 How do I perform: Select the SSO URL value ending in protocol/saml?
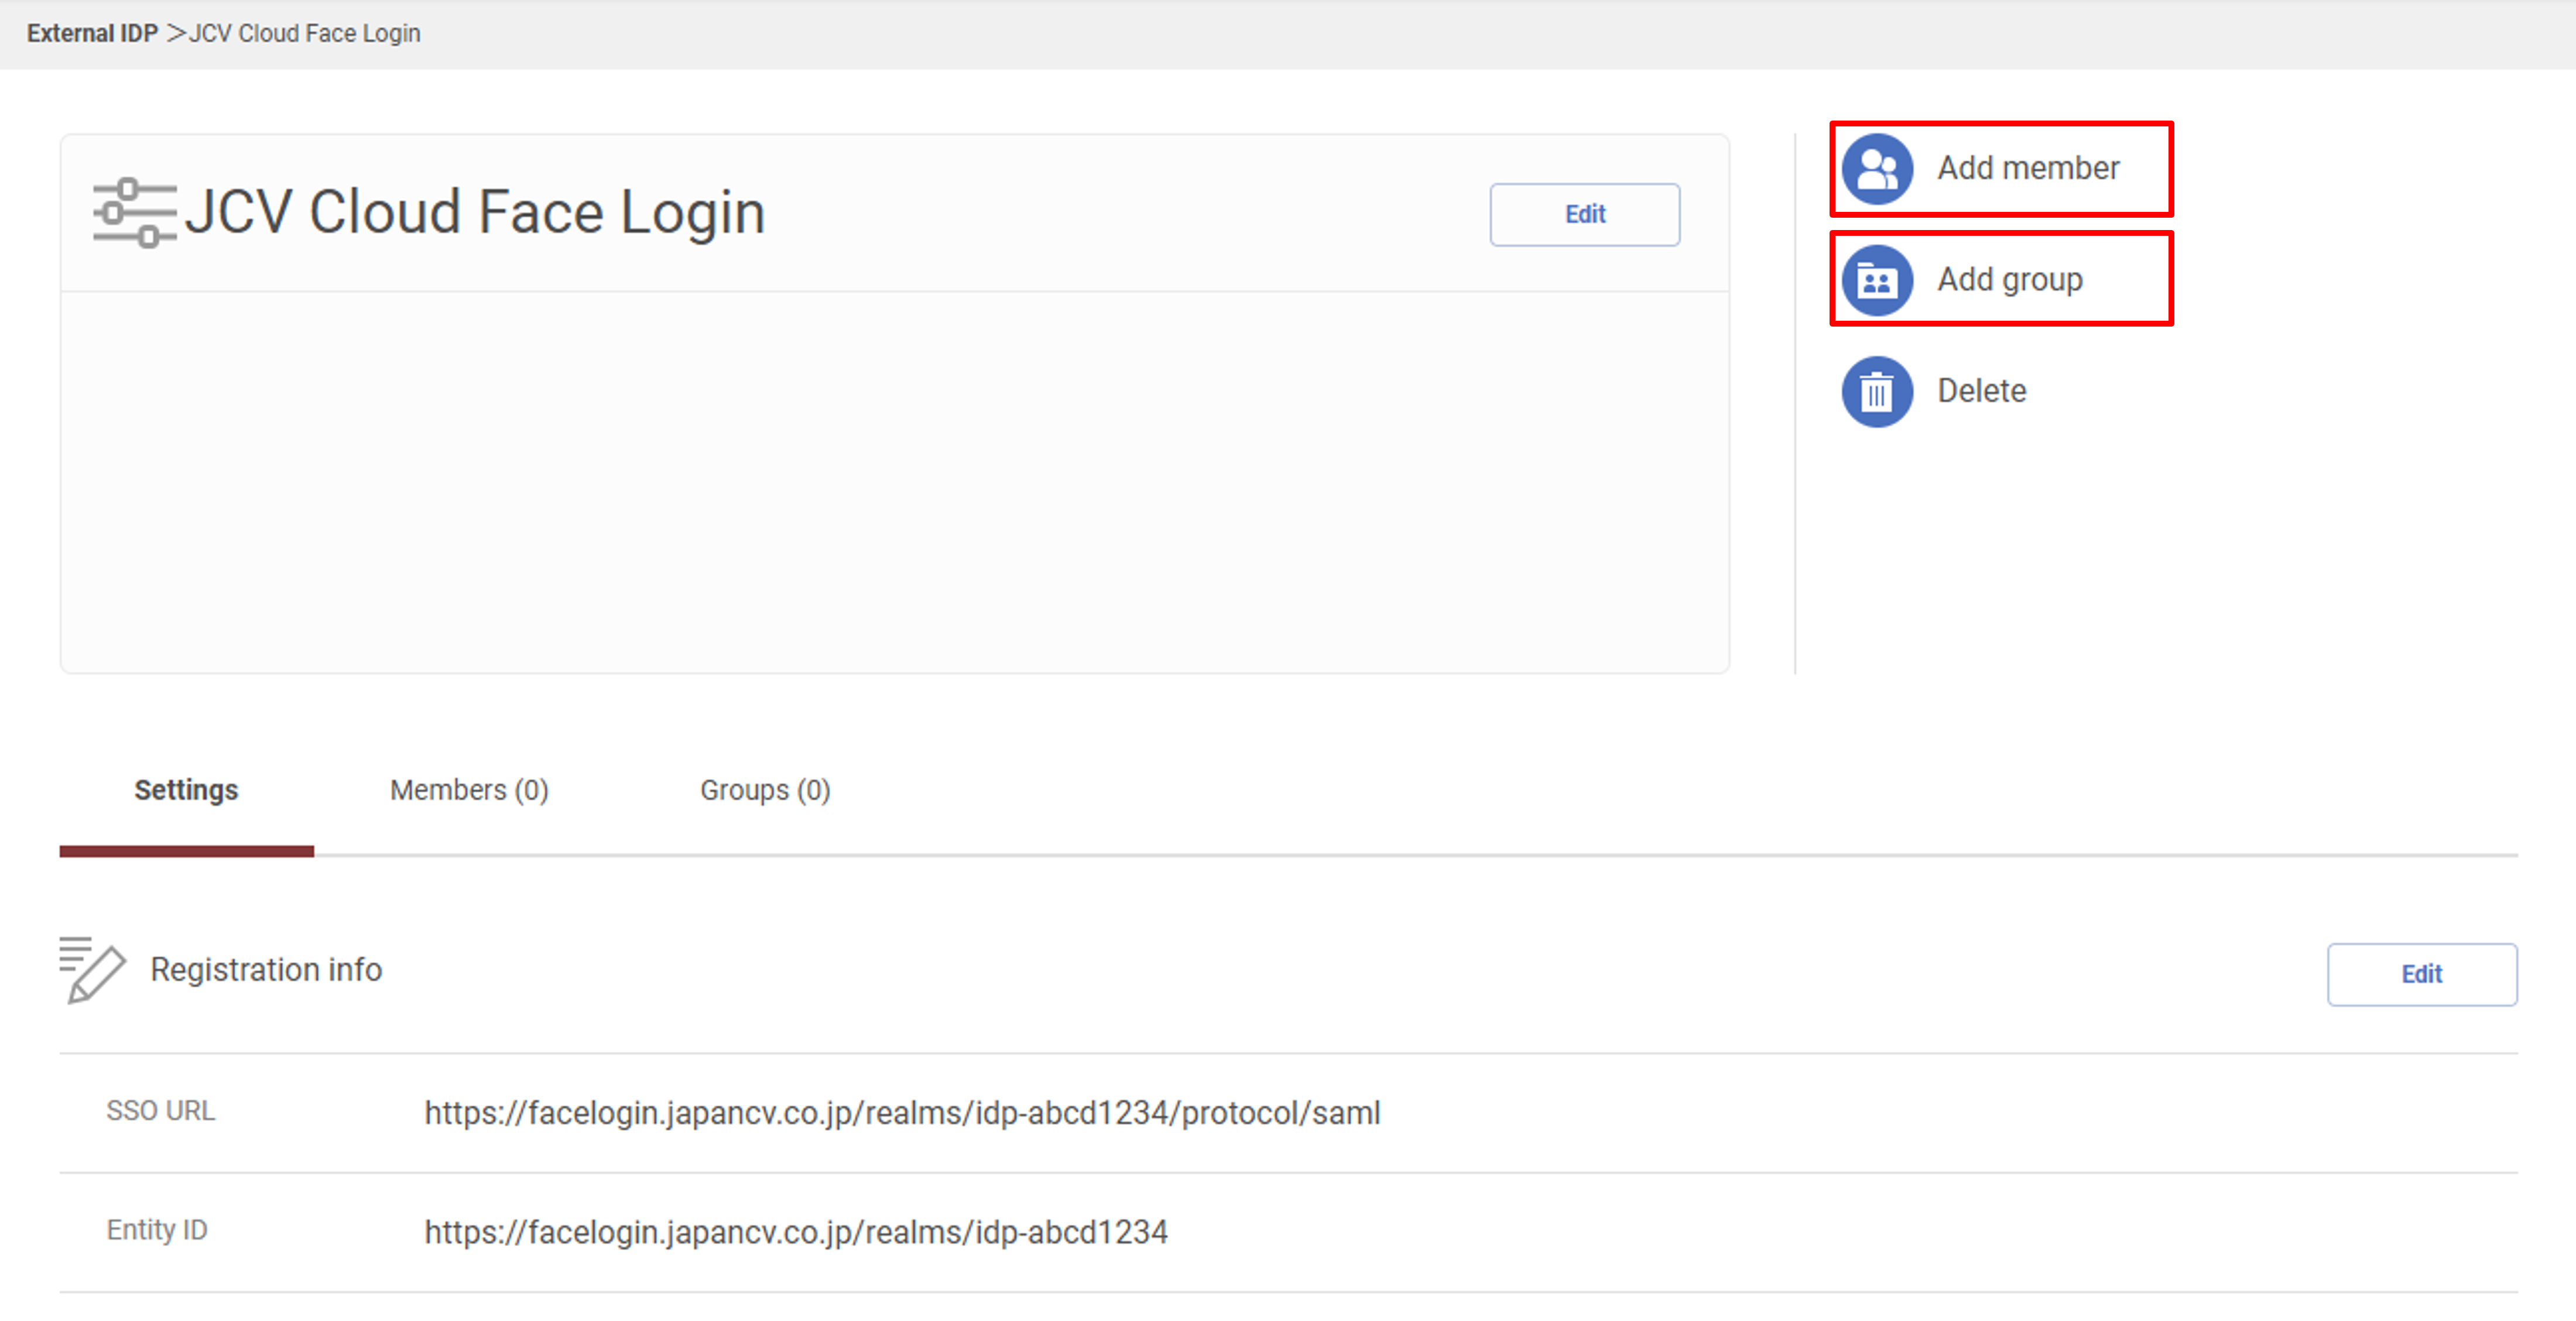coord(902,1113)
